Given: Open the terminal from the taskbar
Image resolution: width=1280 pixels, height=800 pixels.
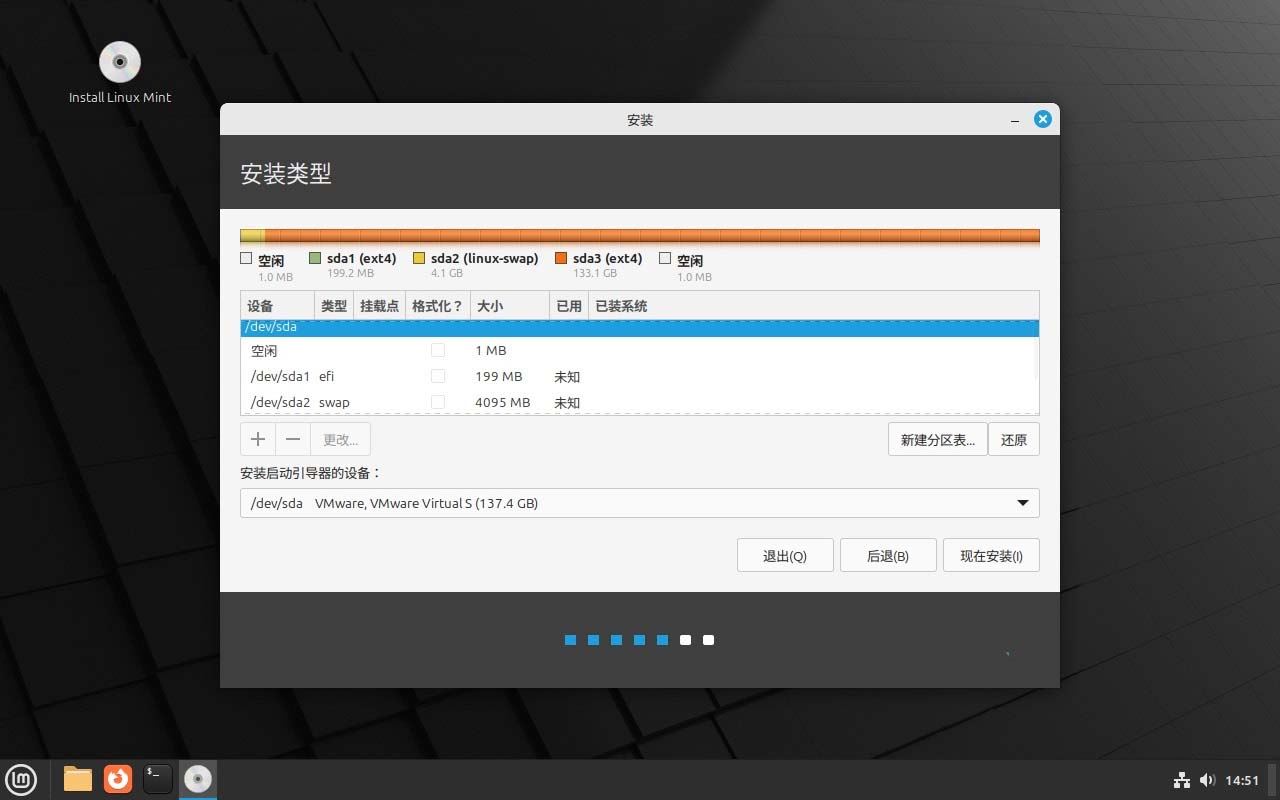Looking at the screenshot, I should coord(157,779).
